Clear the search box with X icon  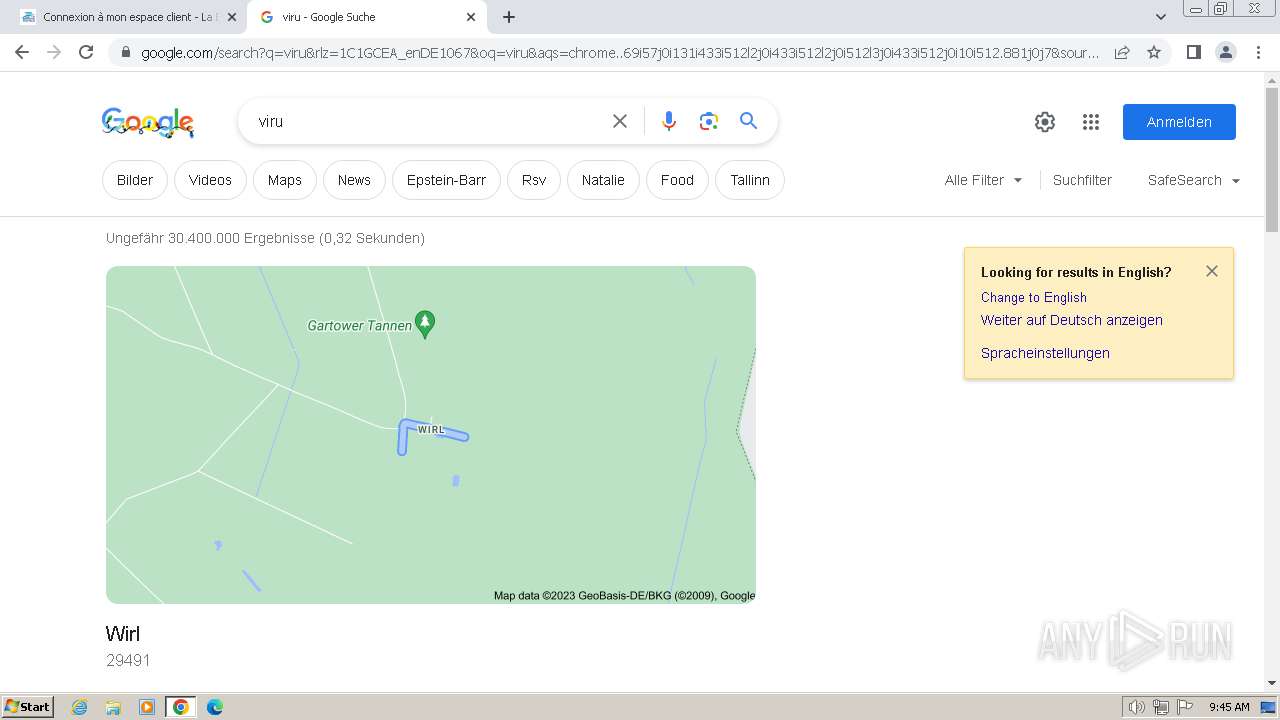620,121
